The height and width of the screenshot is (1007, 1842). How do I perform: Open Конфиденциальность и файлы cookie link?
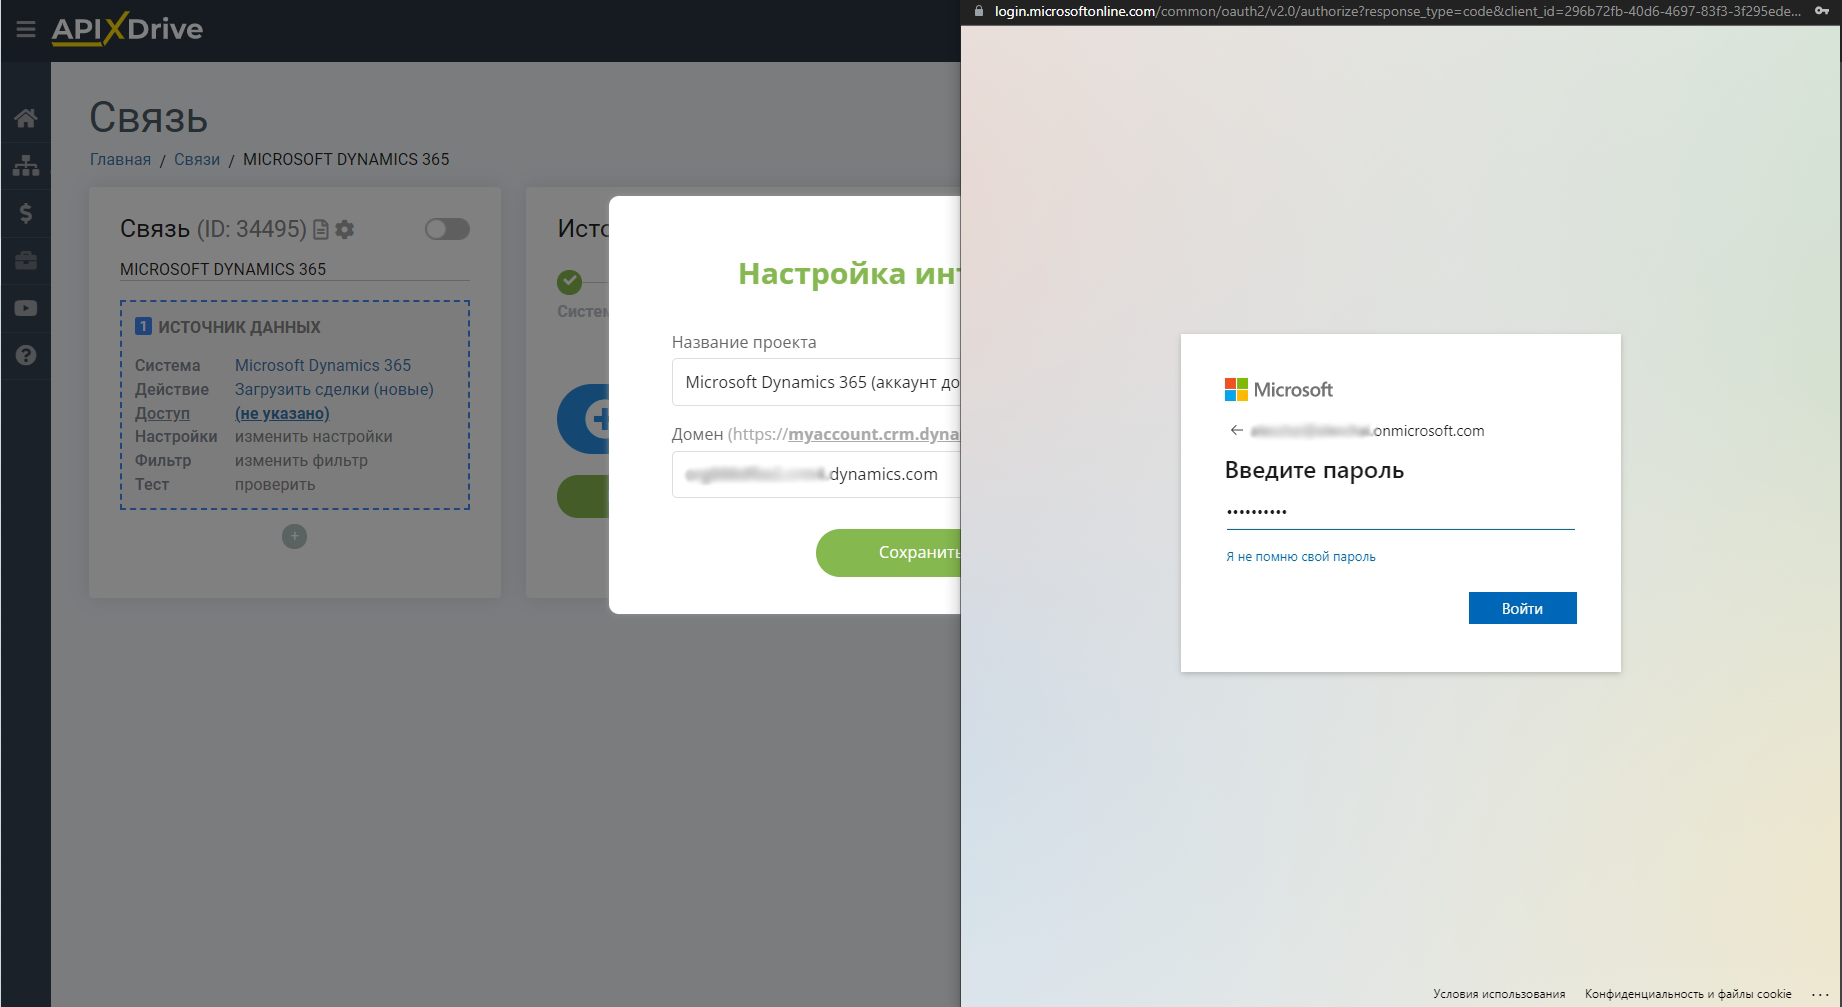point(1688,994)
